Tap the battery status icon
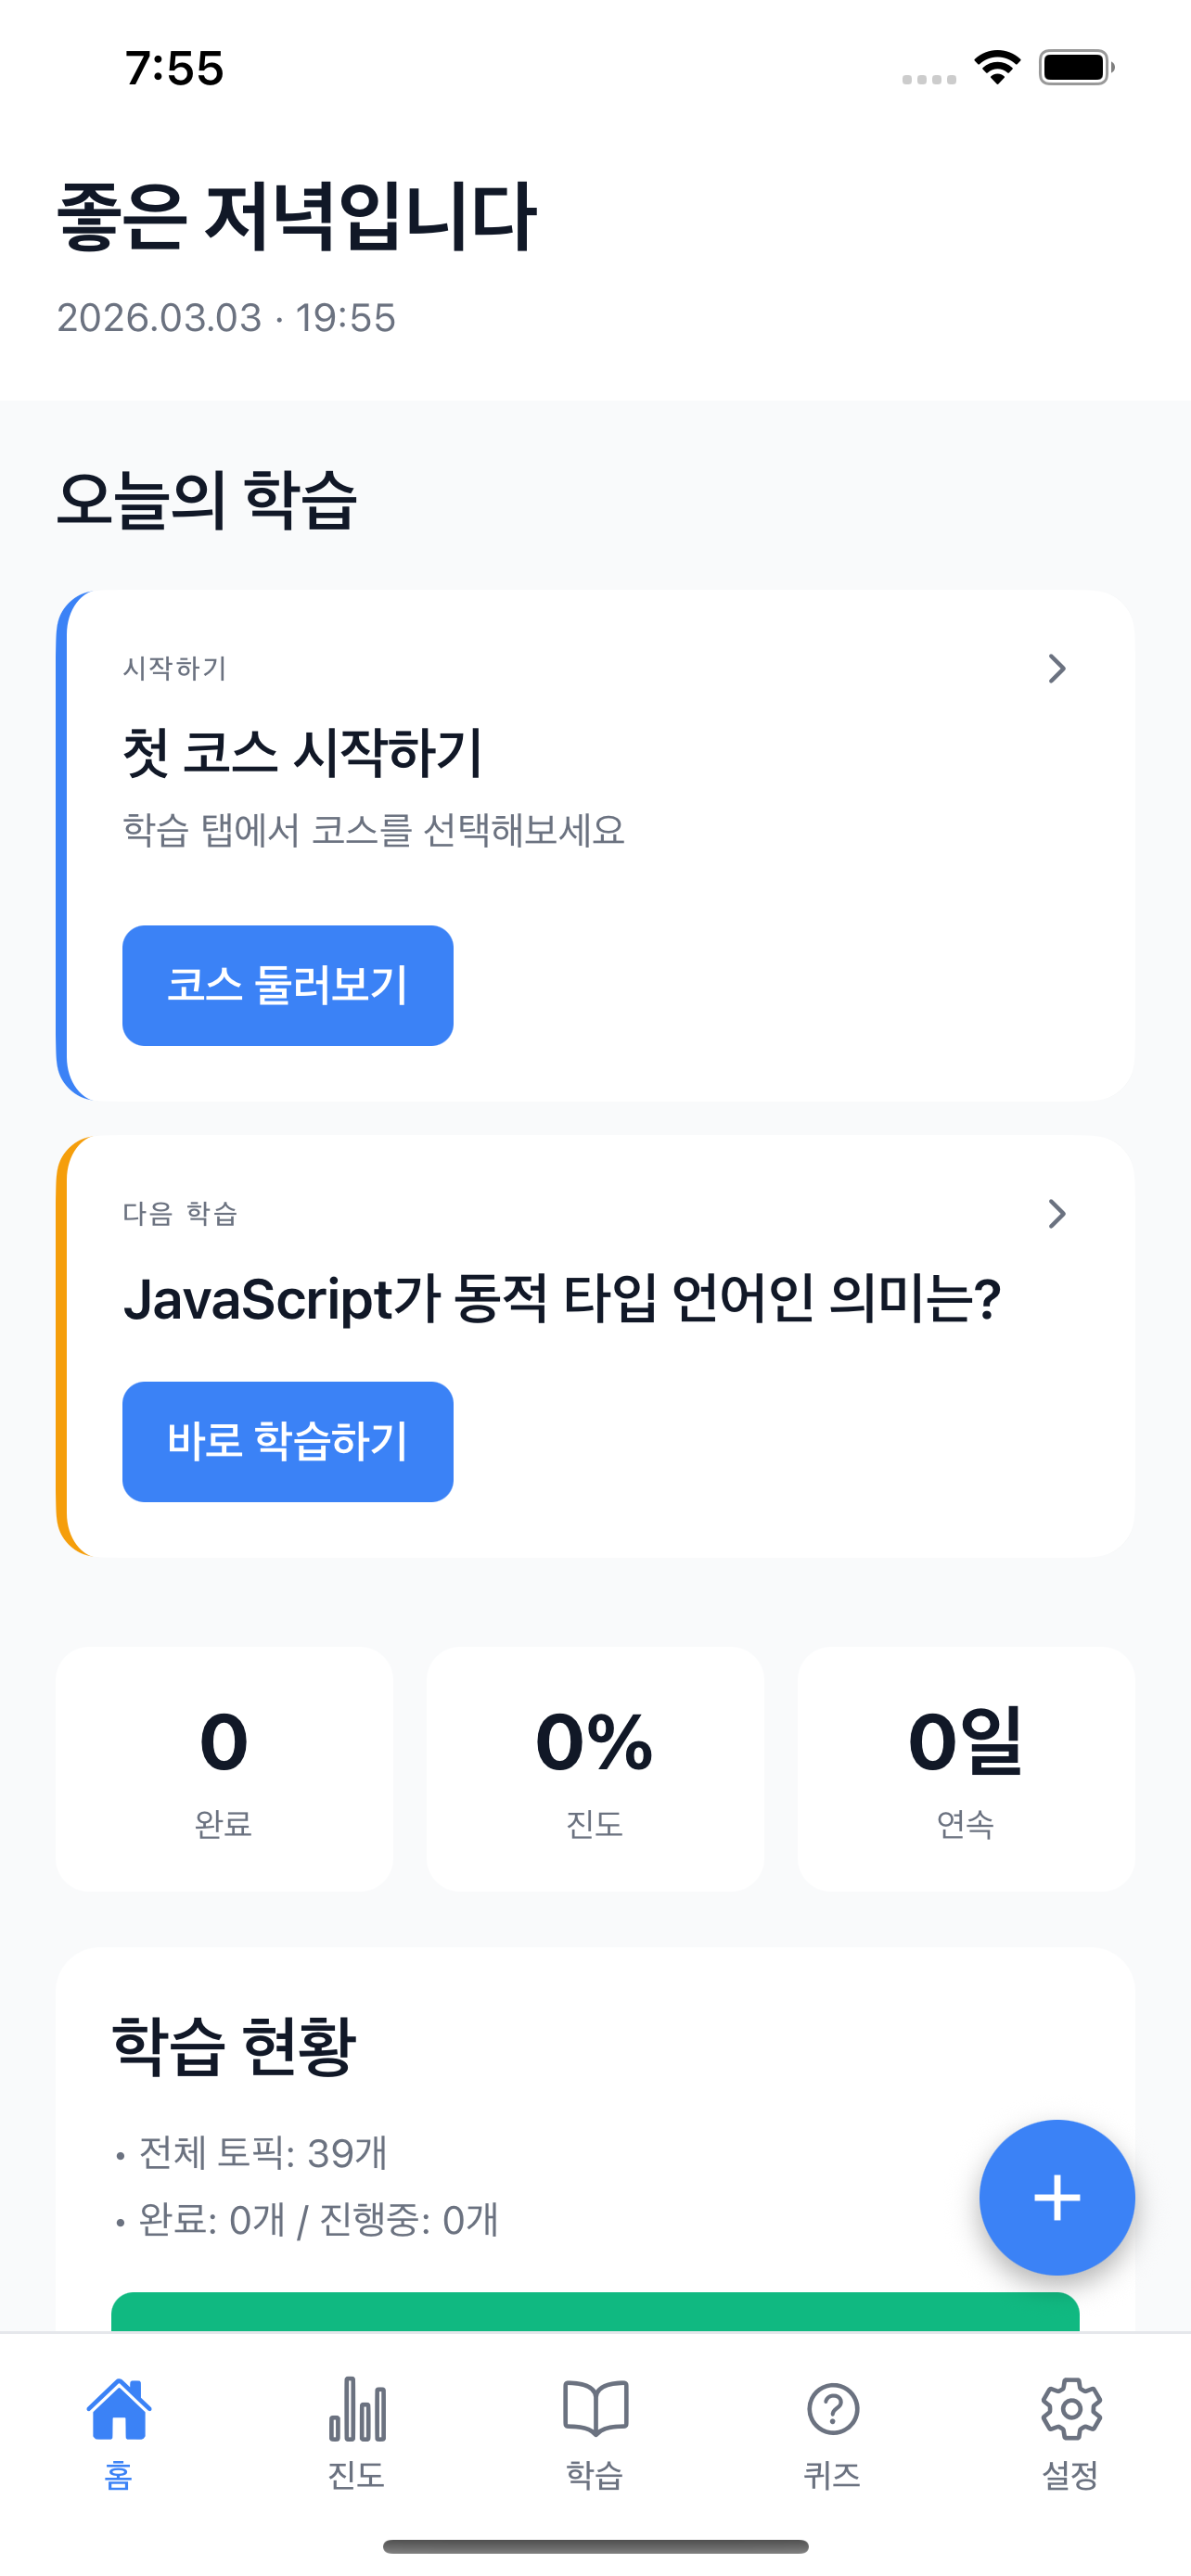Image resolution: width=1191 pixels, height=2576 pixels. pyautogui.click(x=1075, y=68)
